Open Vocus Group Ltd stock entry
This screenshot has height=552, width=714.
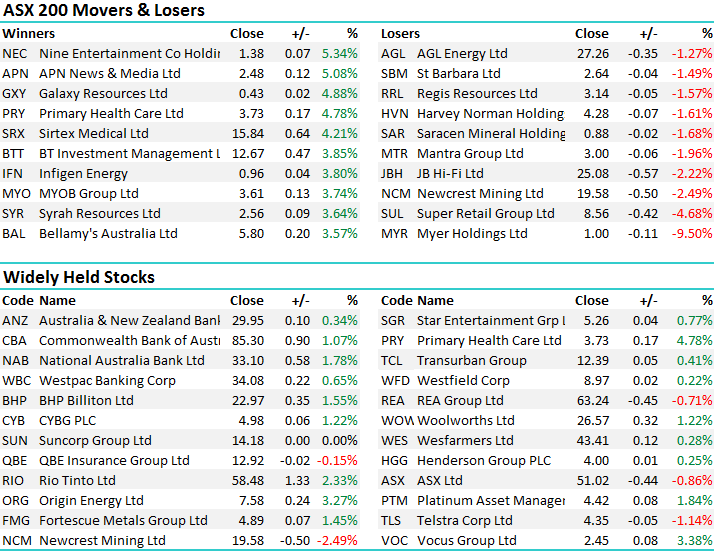(x=467, y=541)
